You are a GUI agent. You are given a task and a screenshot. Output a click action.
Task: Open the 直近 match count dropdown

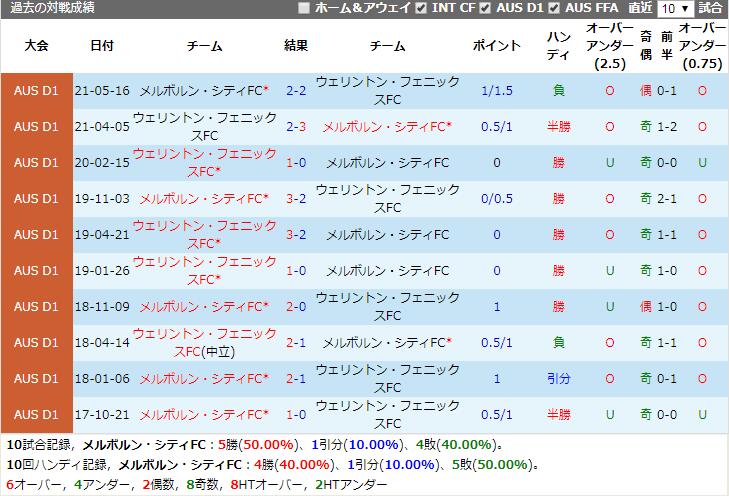coord(675,8)
